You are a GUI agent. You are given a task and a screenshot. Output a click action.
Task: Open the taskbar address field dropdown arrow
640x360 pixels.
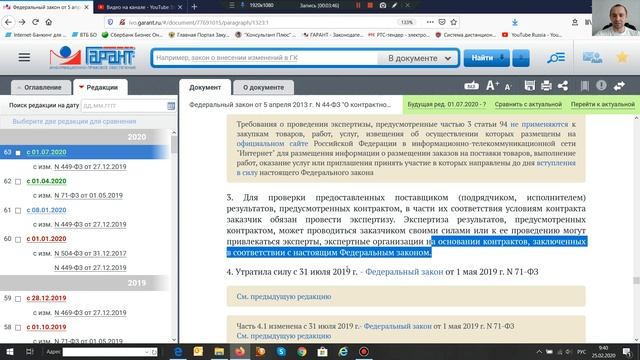pyautogui.click(x=147, y=352)
